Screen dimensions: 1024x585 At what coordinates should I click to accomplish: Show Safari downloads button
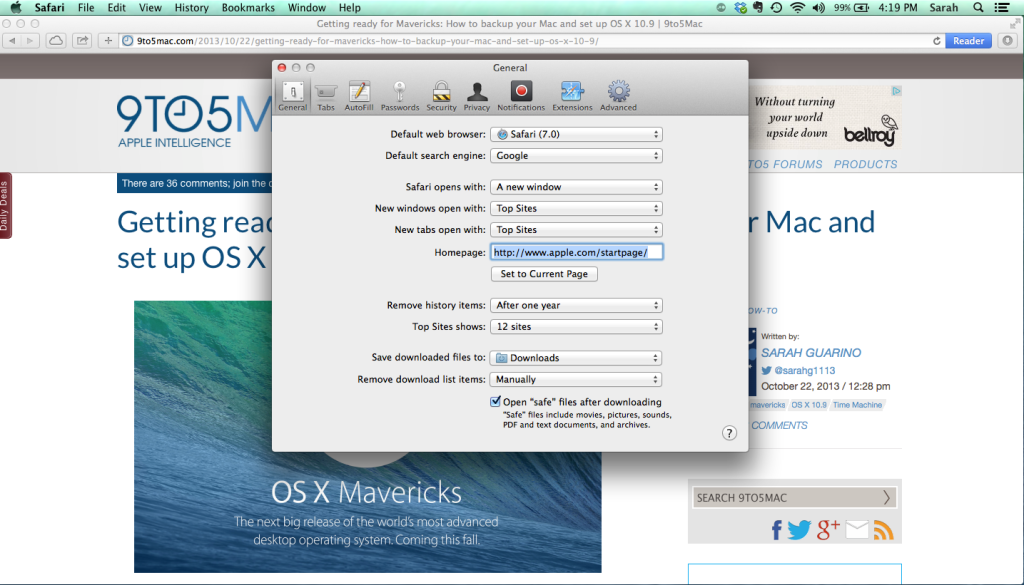[x=1008, y=40]
